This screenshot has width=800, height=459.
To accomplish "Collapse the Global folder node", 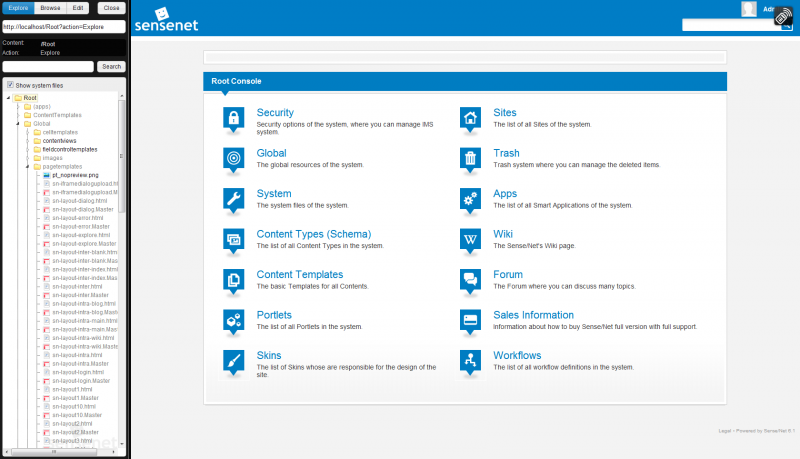I will [18, 123].
